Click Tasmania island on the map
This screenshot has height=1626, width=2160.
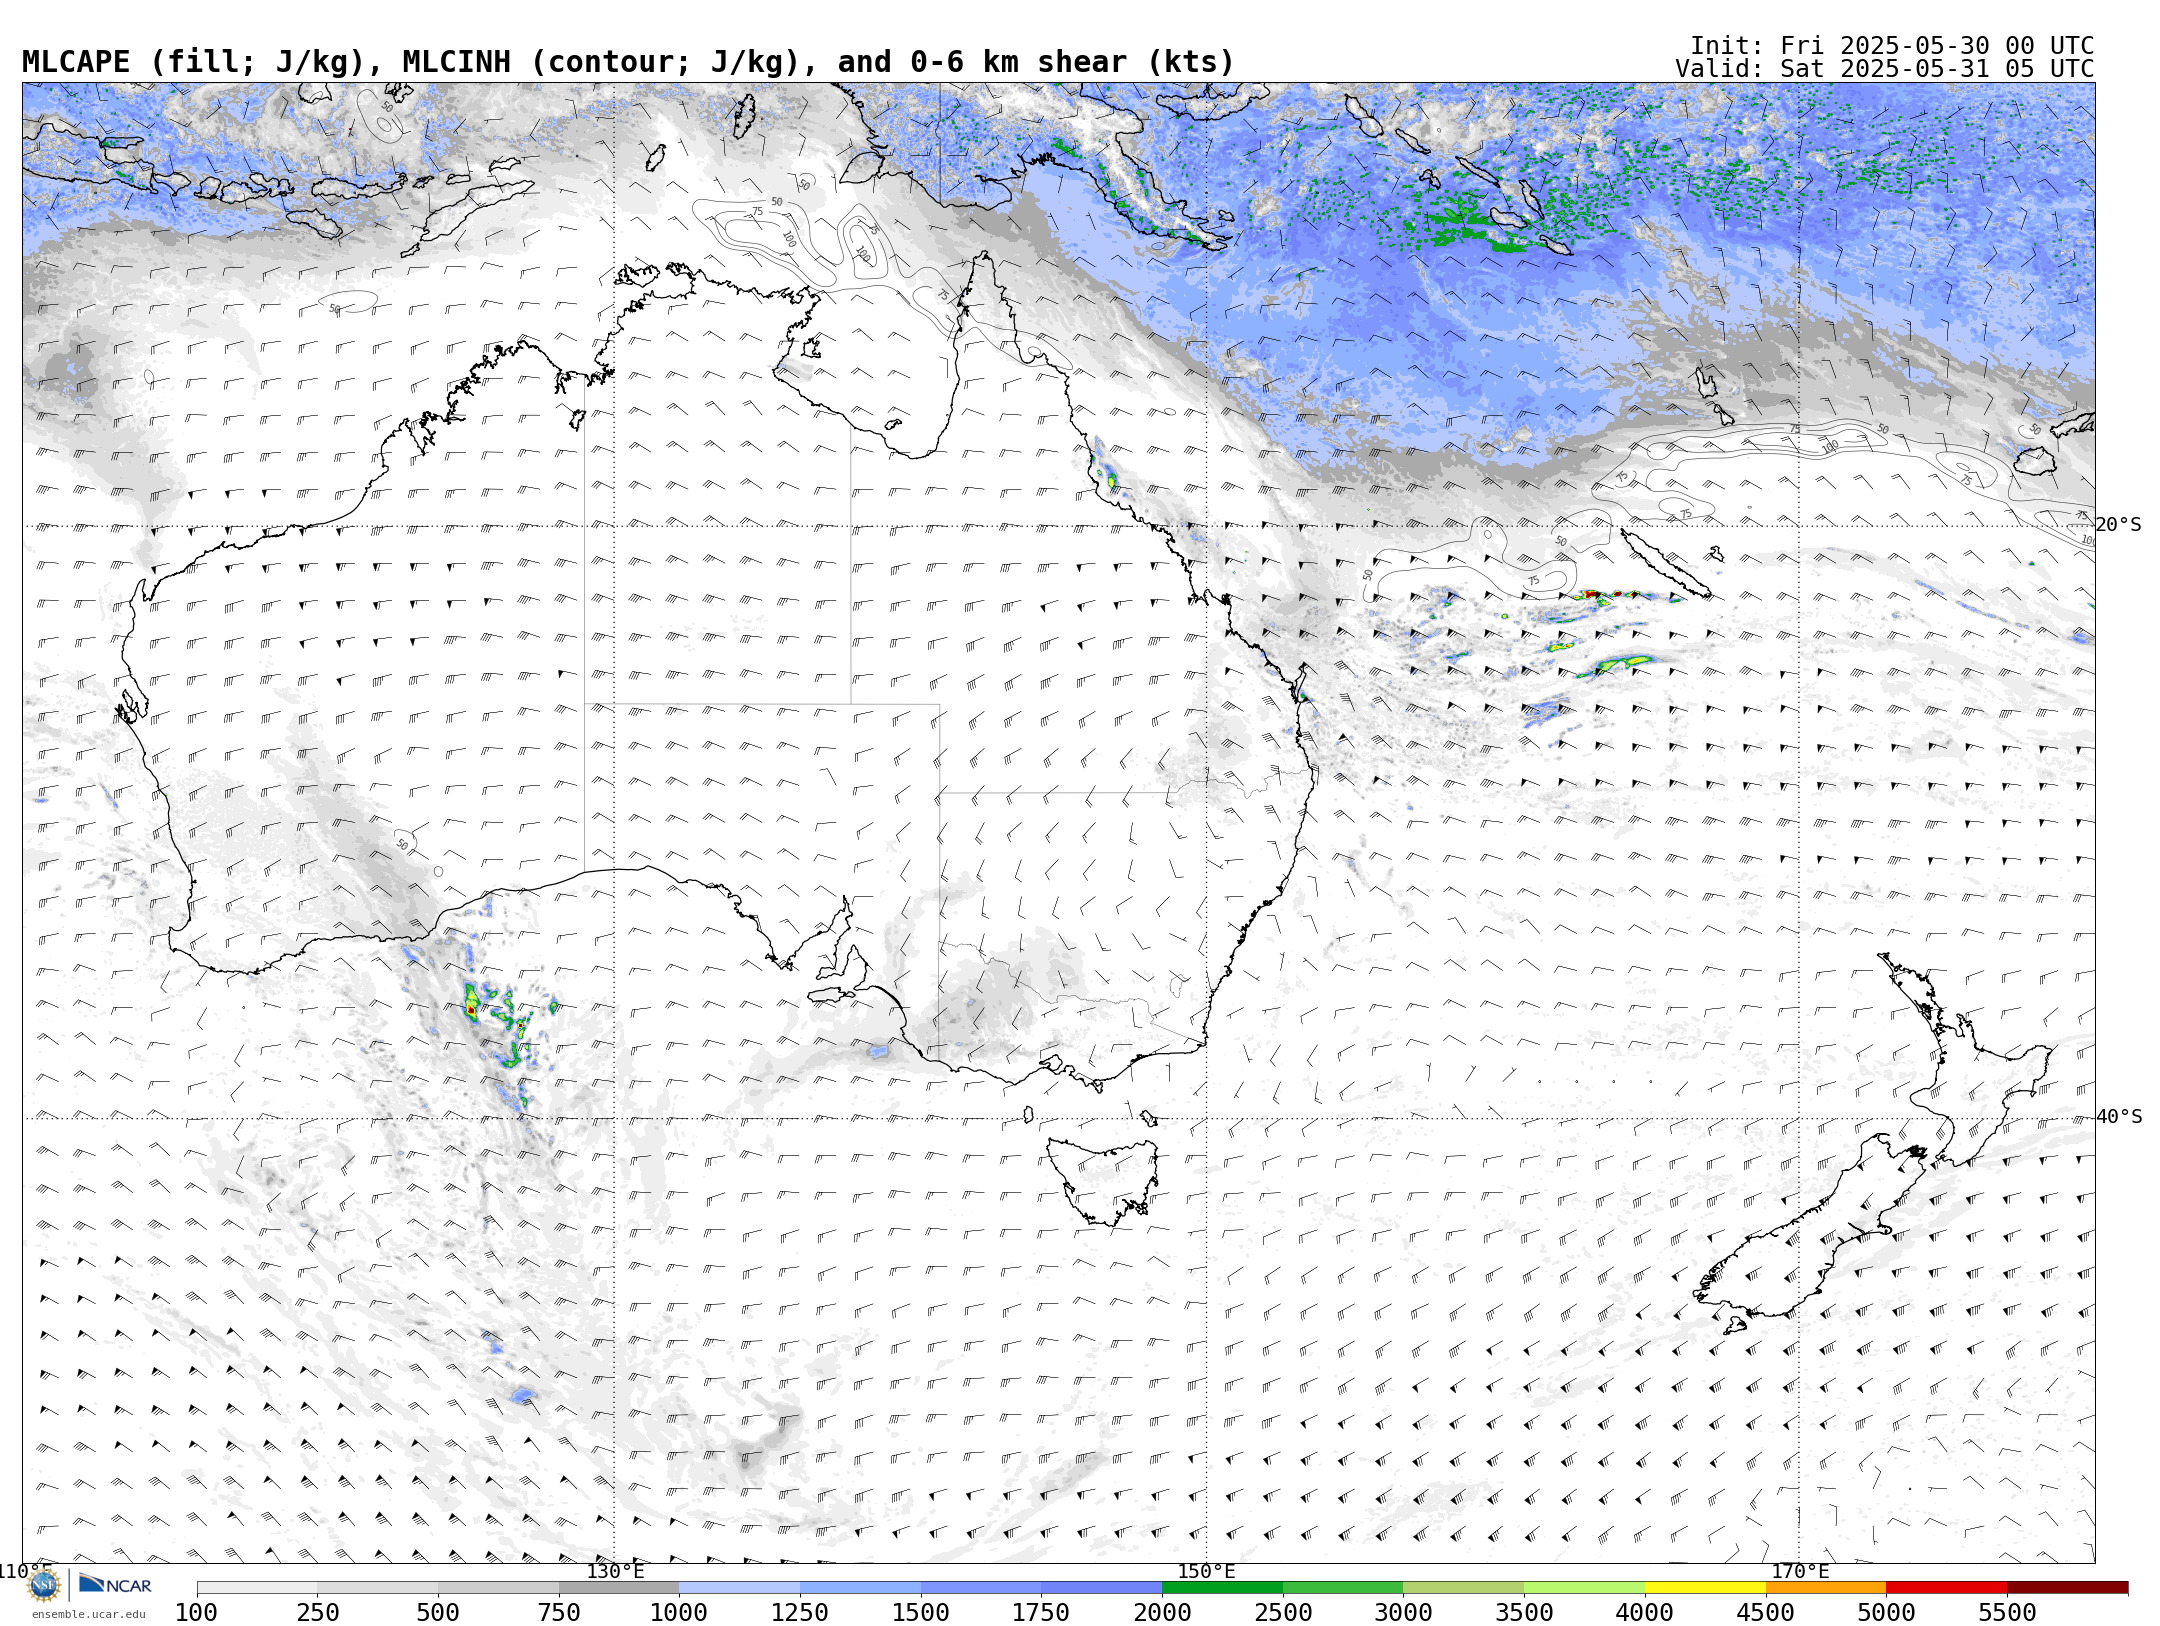tap(1103, 1180)
